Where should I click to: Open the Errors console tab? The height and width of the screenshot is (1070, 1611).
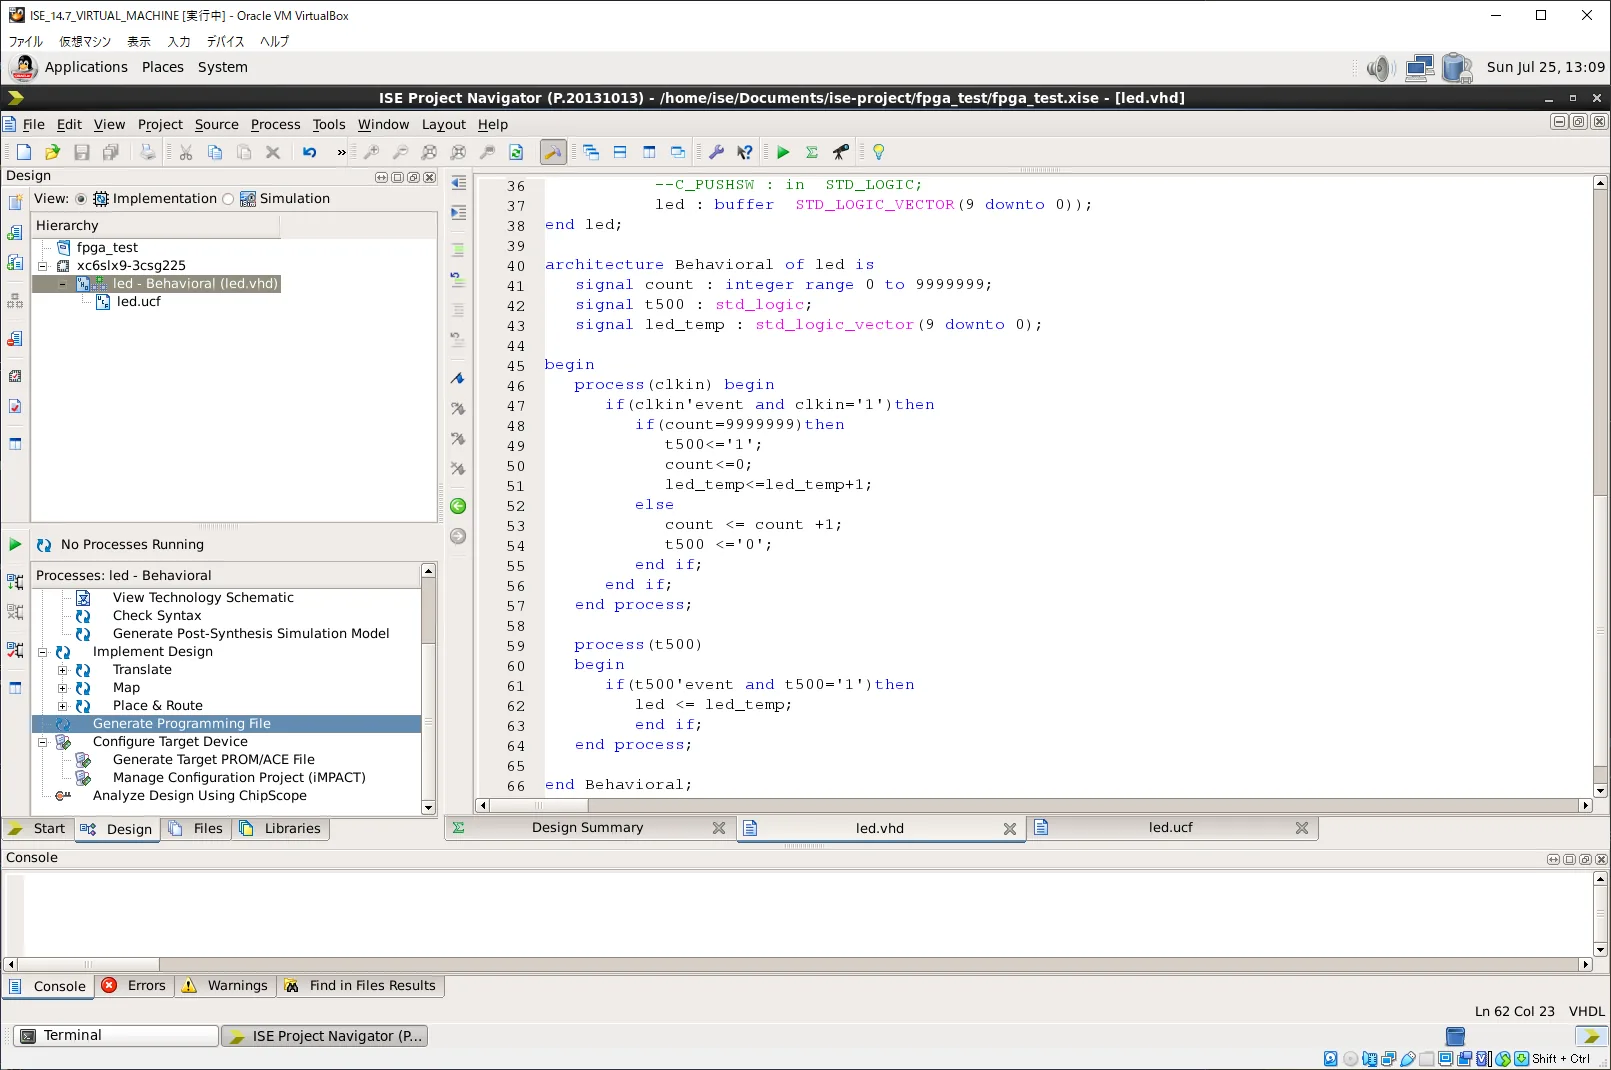pyautogui.click(x=136, y=986)
